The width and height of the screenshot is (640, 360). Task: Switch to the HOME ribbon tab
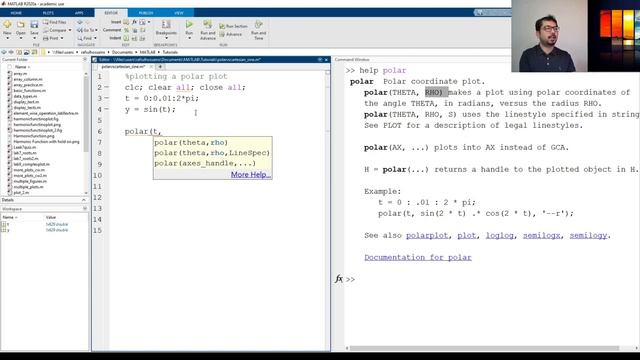(16, 13)
